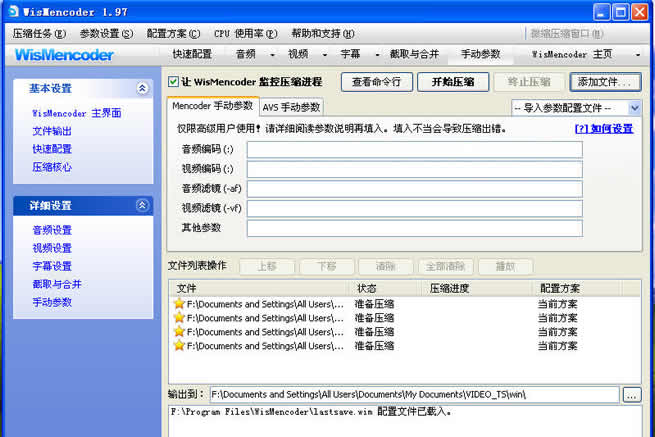Open the 压缩任务 menu
Screen dimensions: 655x437
[x=39, y=33]
